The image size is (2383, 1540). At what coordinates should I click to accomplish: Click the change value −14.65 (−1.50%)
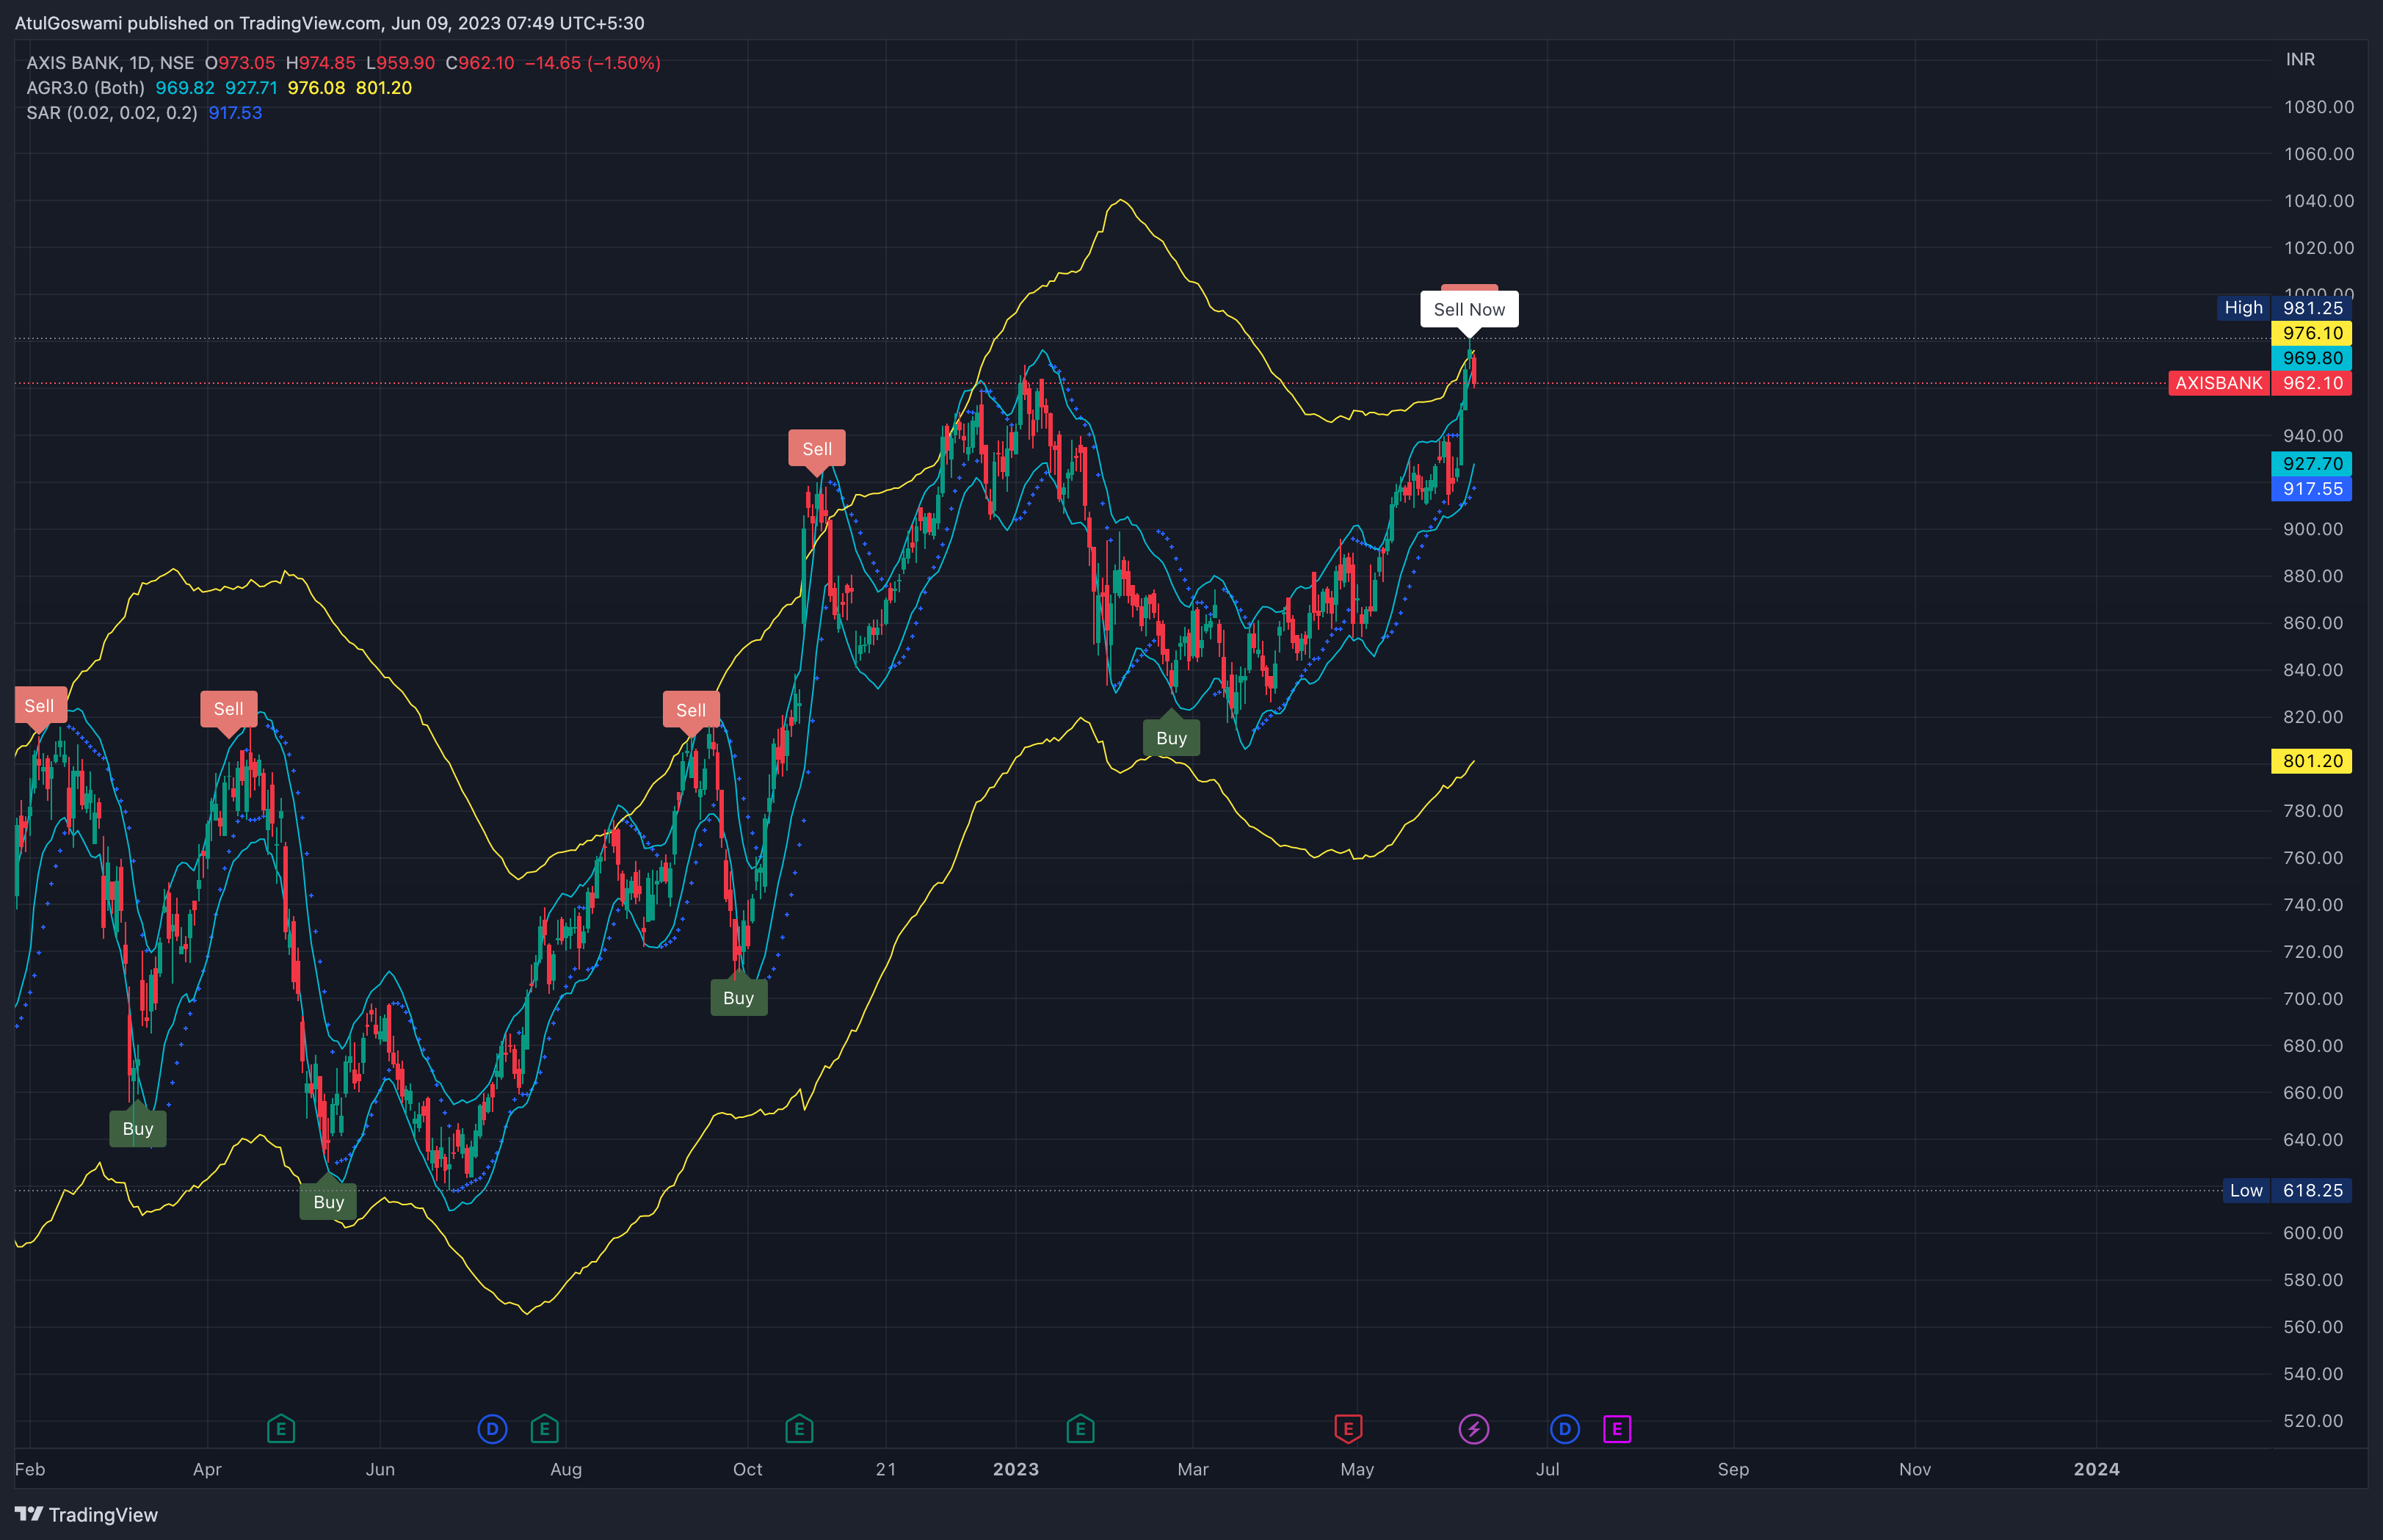[593, 63]
